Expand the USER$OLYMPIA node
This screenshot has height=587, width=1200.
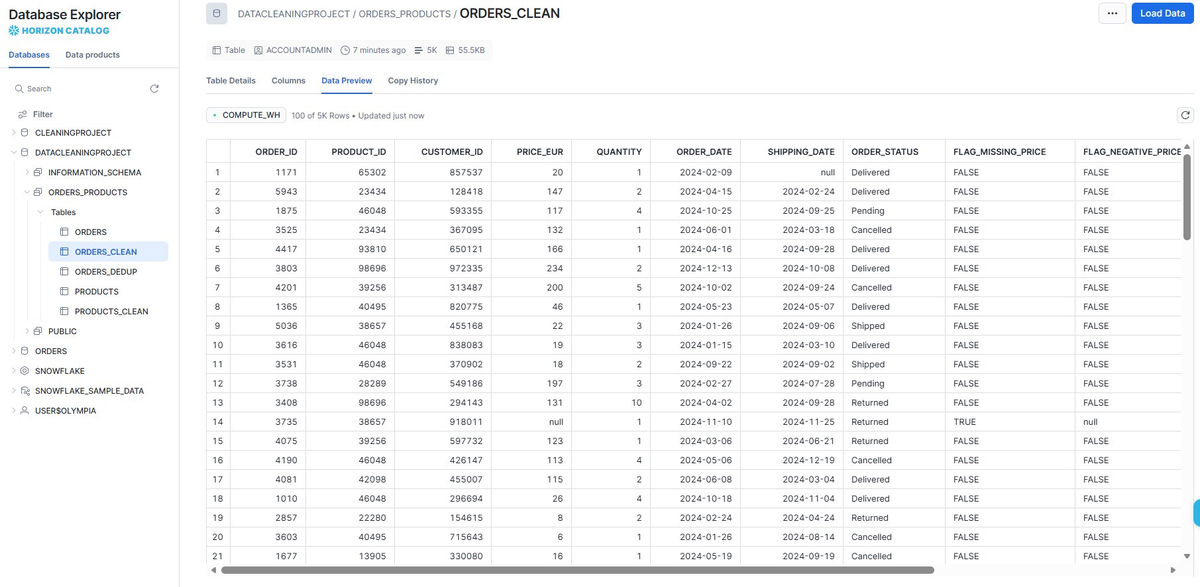14,410
